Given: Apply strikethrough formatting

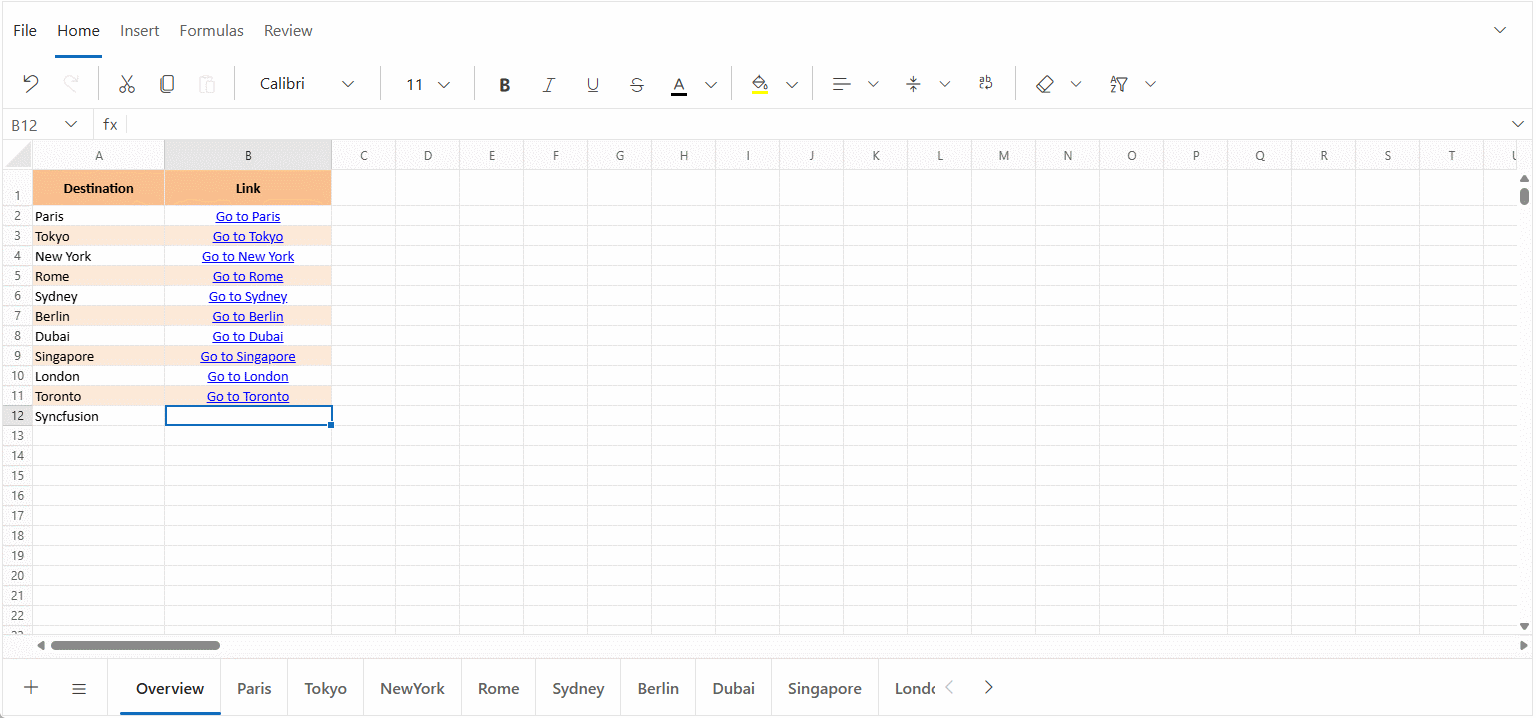Looking at the screenshot, I should coord(637,84).
